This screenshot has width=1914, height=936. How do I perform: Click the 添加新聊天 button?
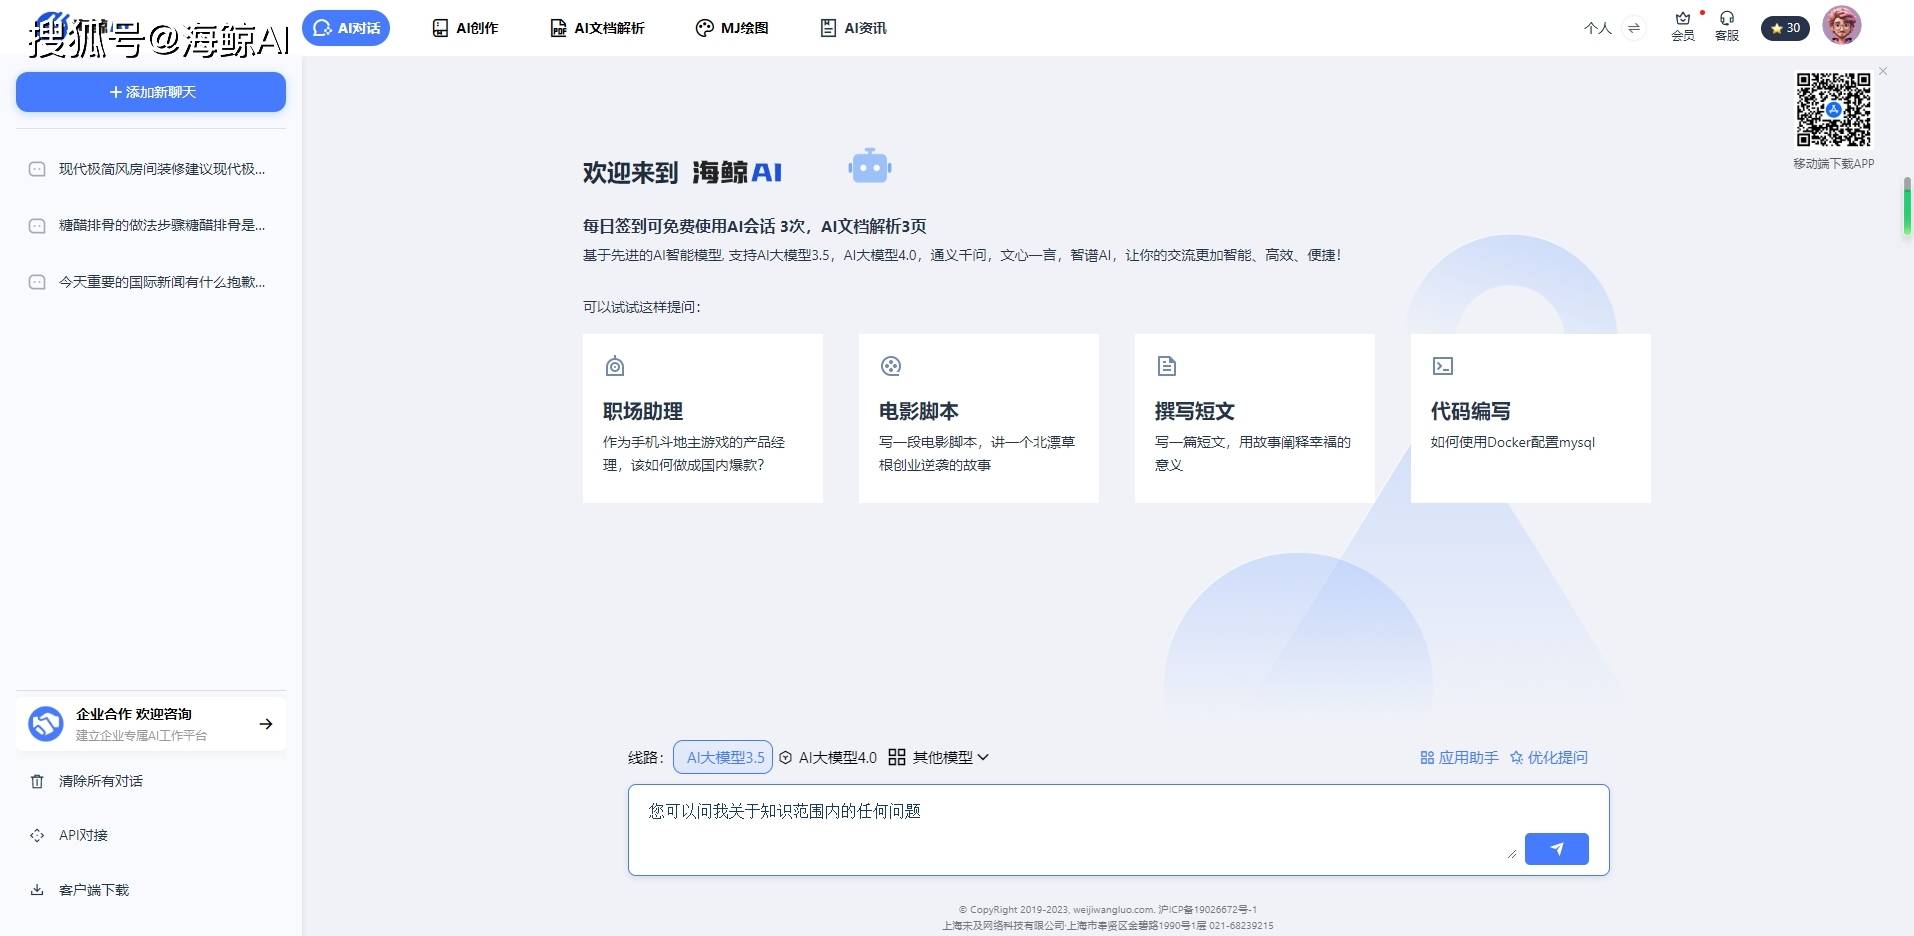pos(151,92)
